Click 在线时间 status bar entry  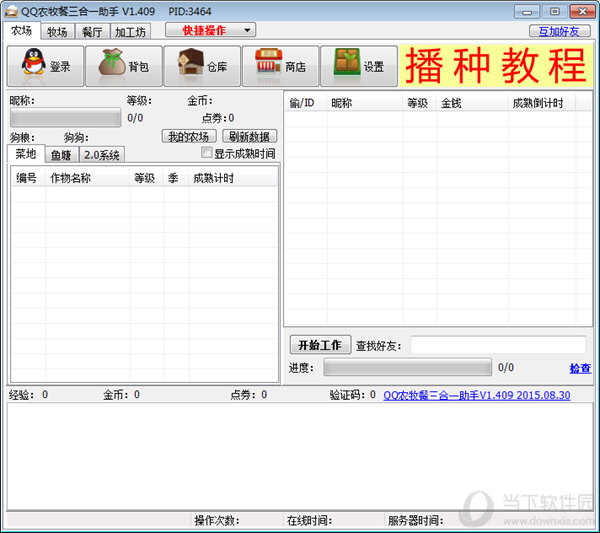point(309,520)
